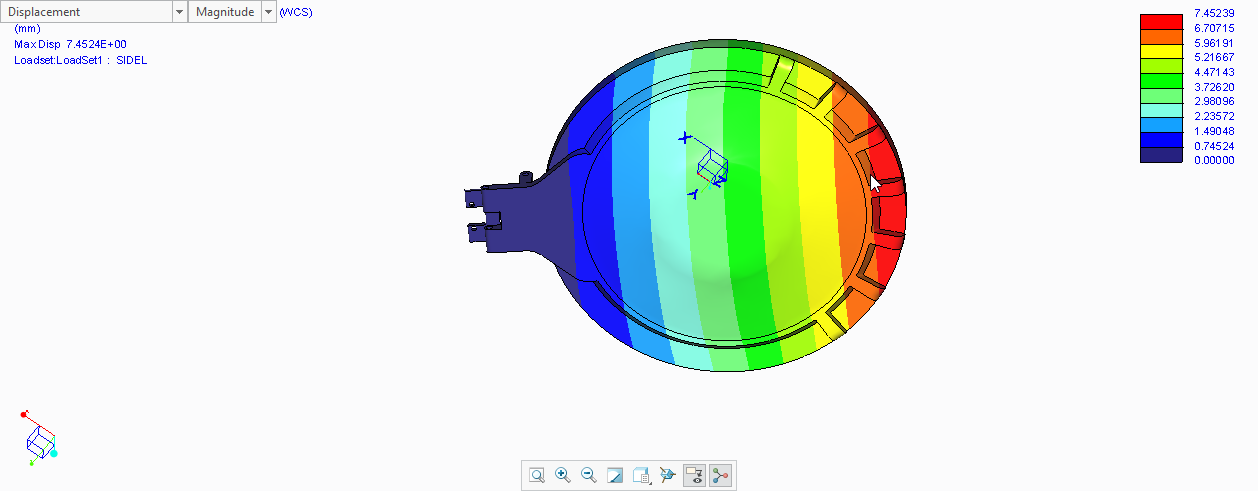The image size is (1258, 491).
Task: Click the 'Max Disp 7.4524E+00' text
Action: tap(70, 44)
